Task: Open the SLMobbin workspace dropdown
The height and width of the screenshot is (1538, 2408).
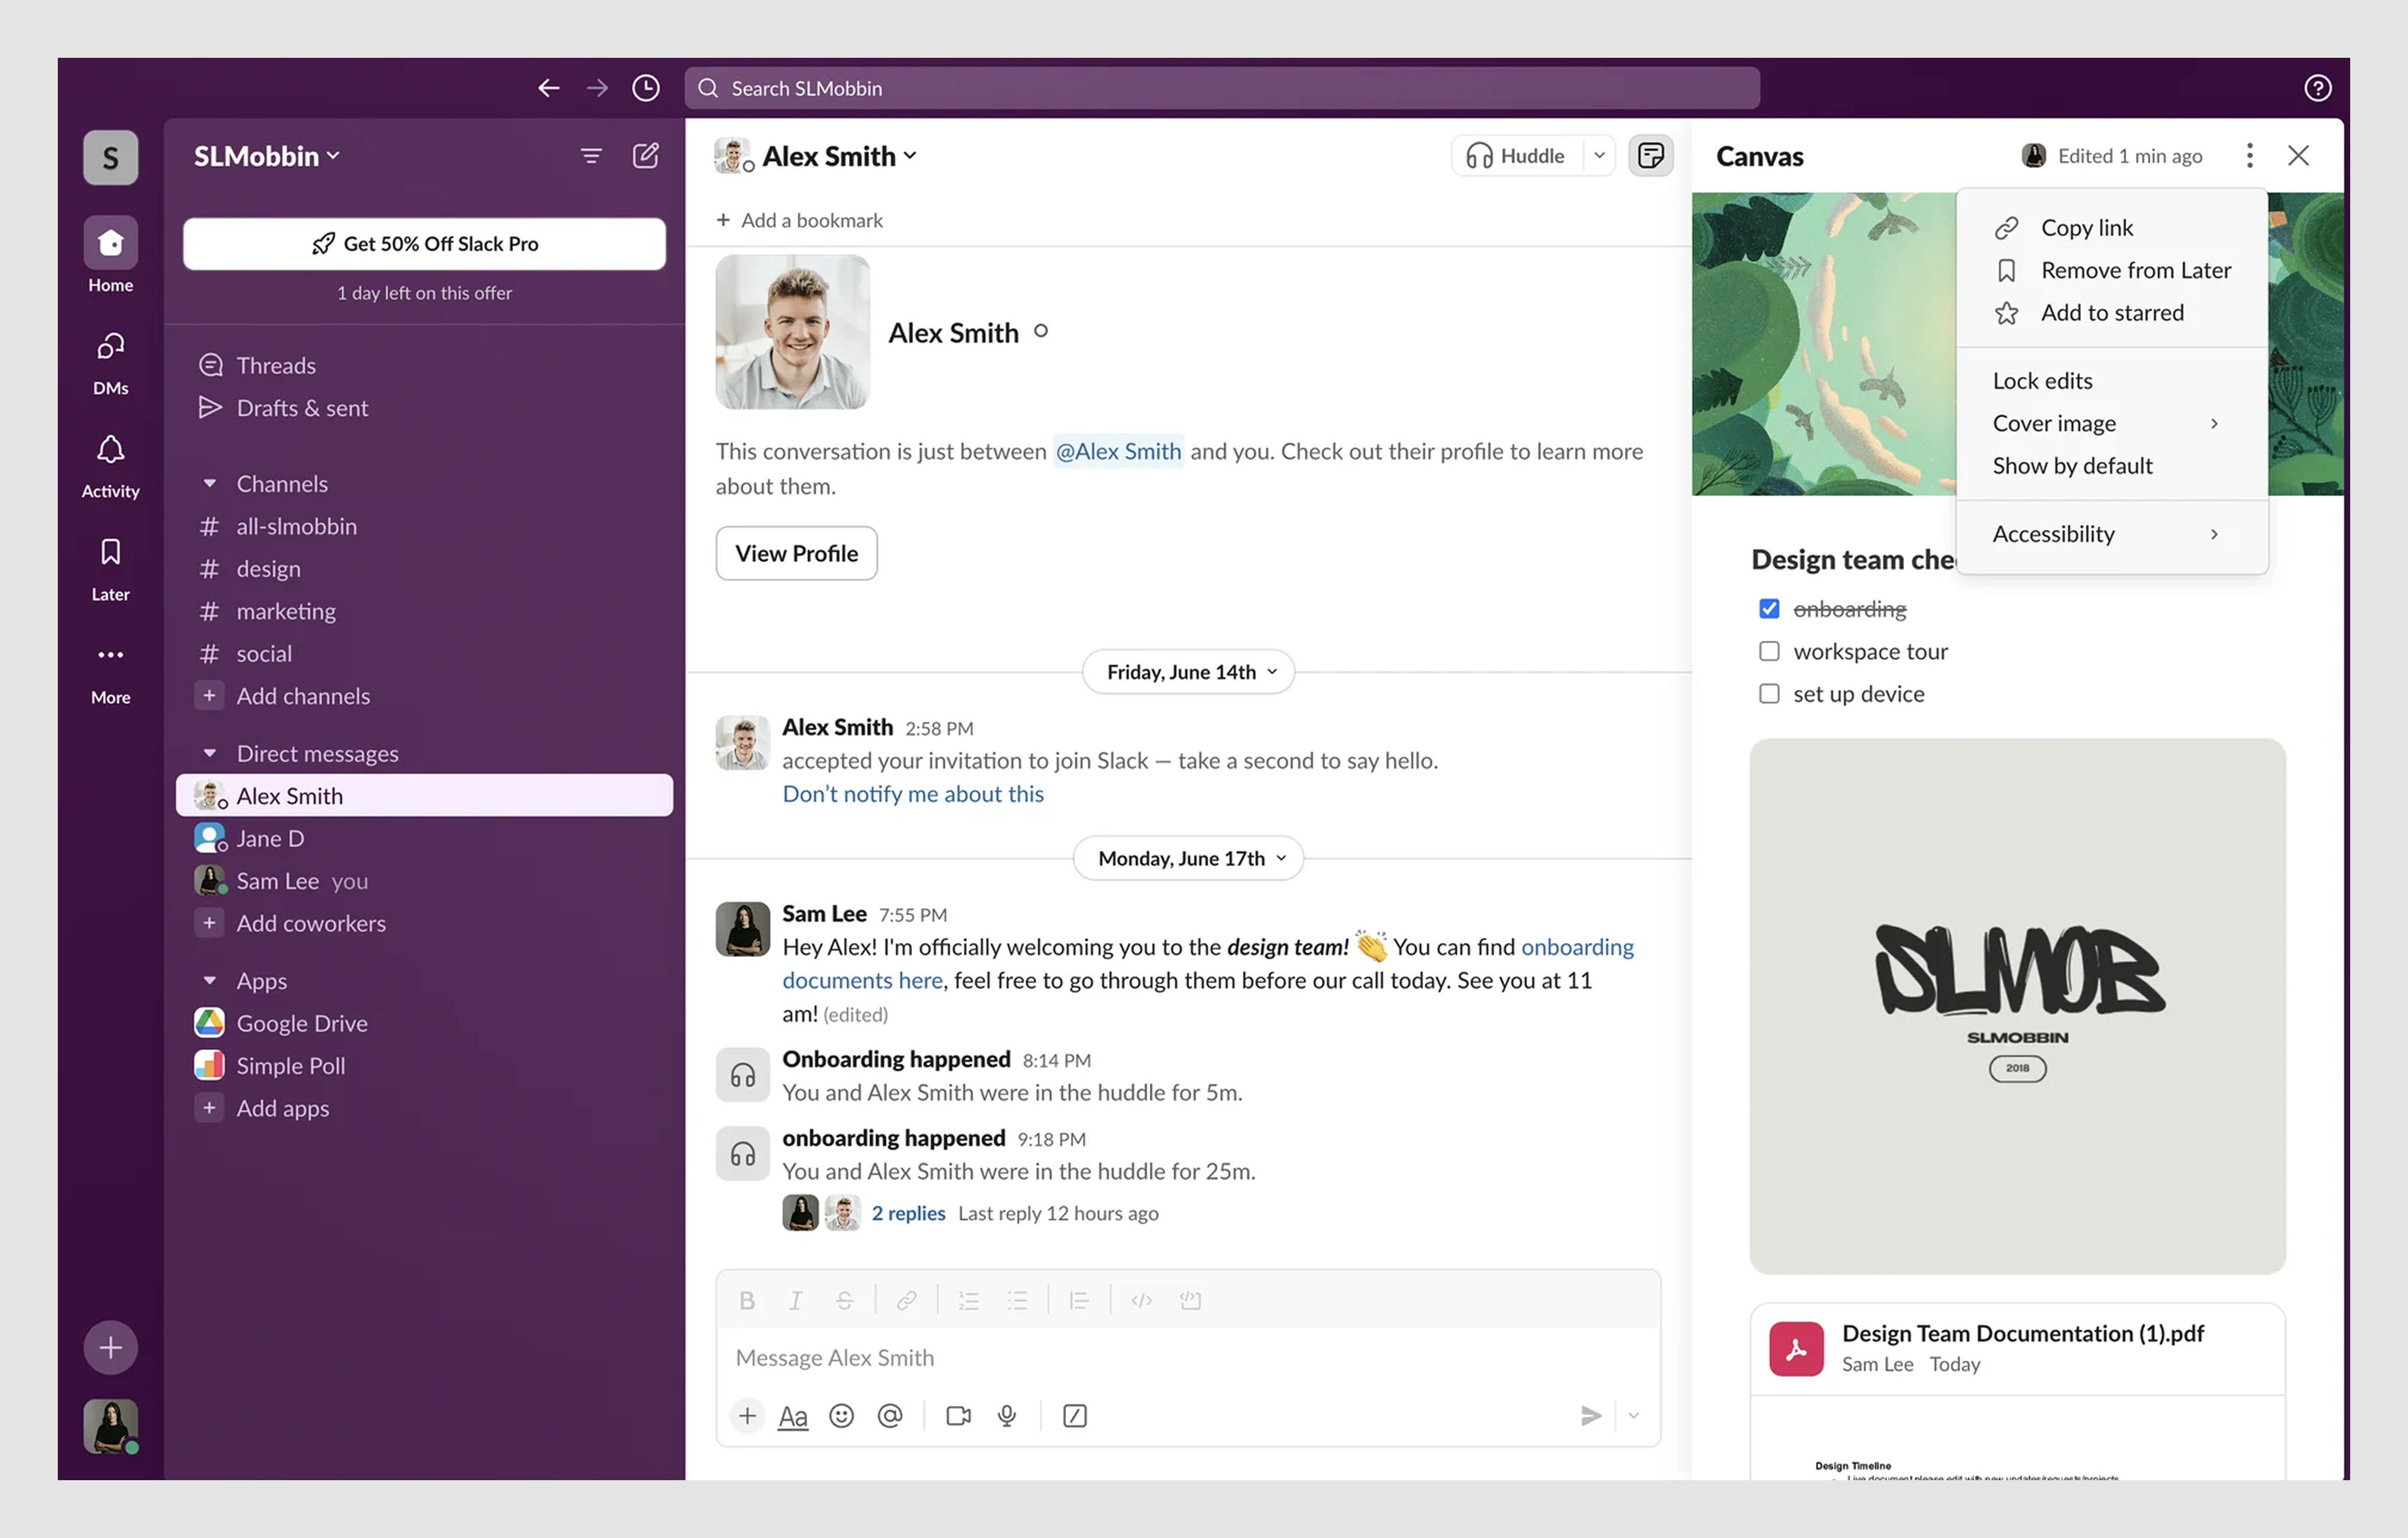Action: [x=267, y=156]
